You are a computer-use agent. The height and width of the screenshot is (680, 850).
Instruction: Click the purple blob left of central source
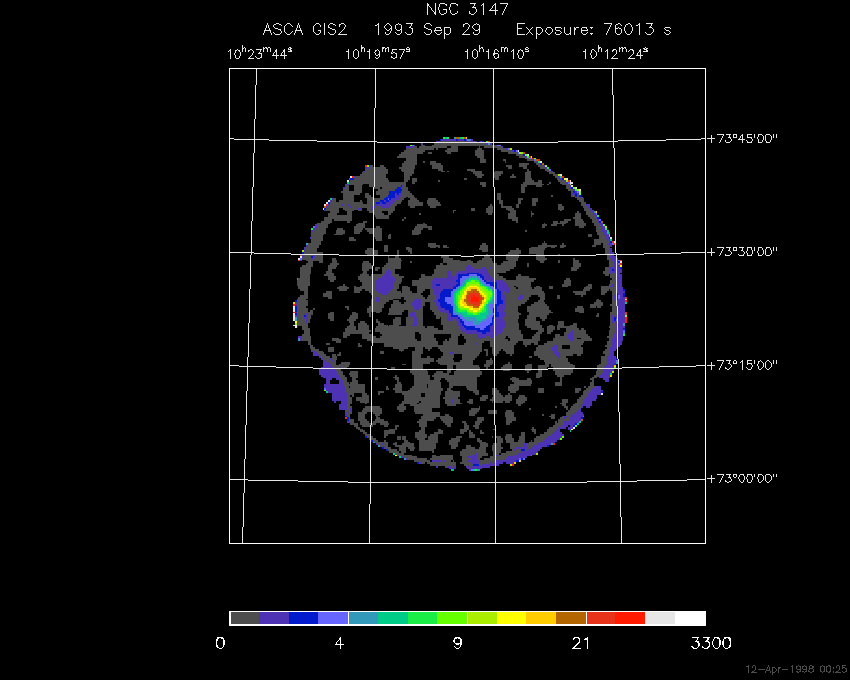pos(385,284)
